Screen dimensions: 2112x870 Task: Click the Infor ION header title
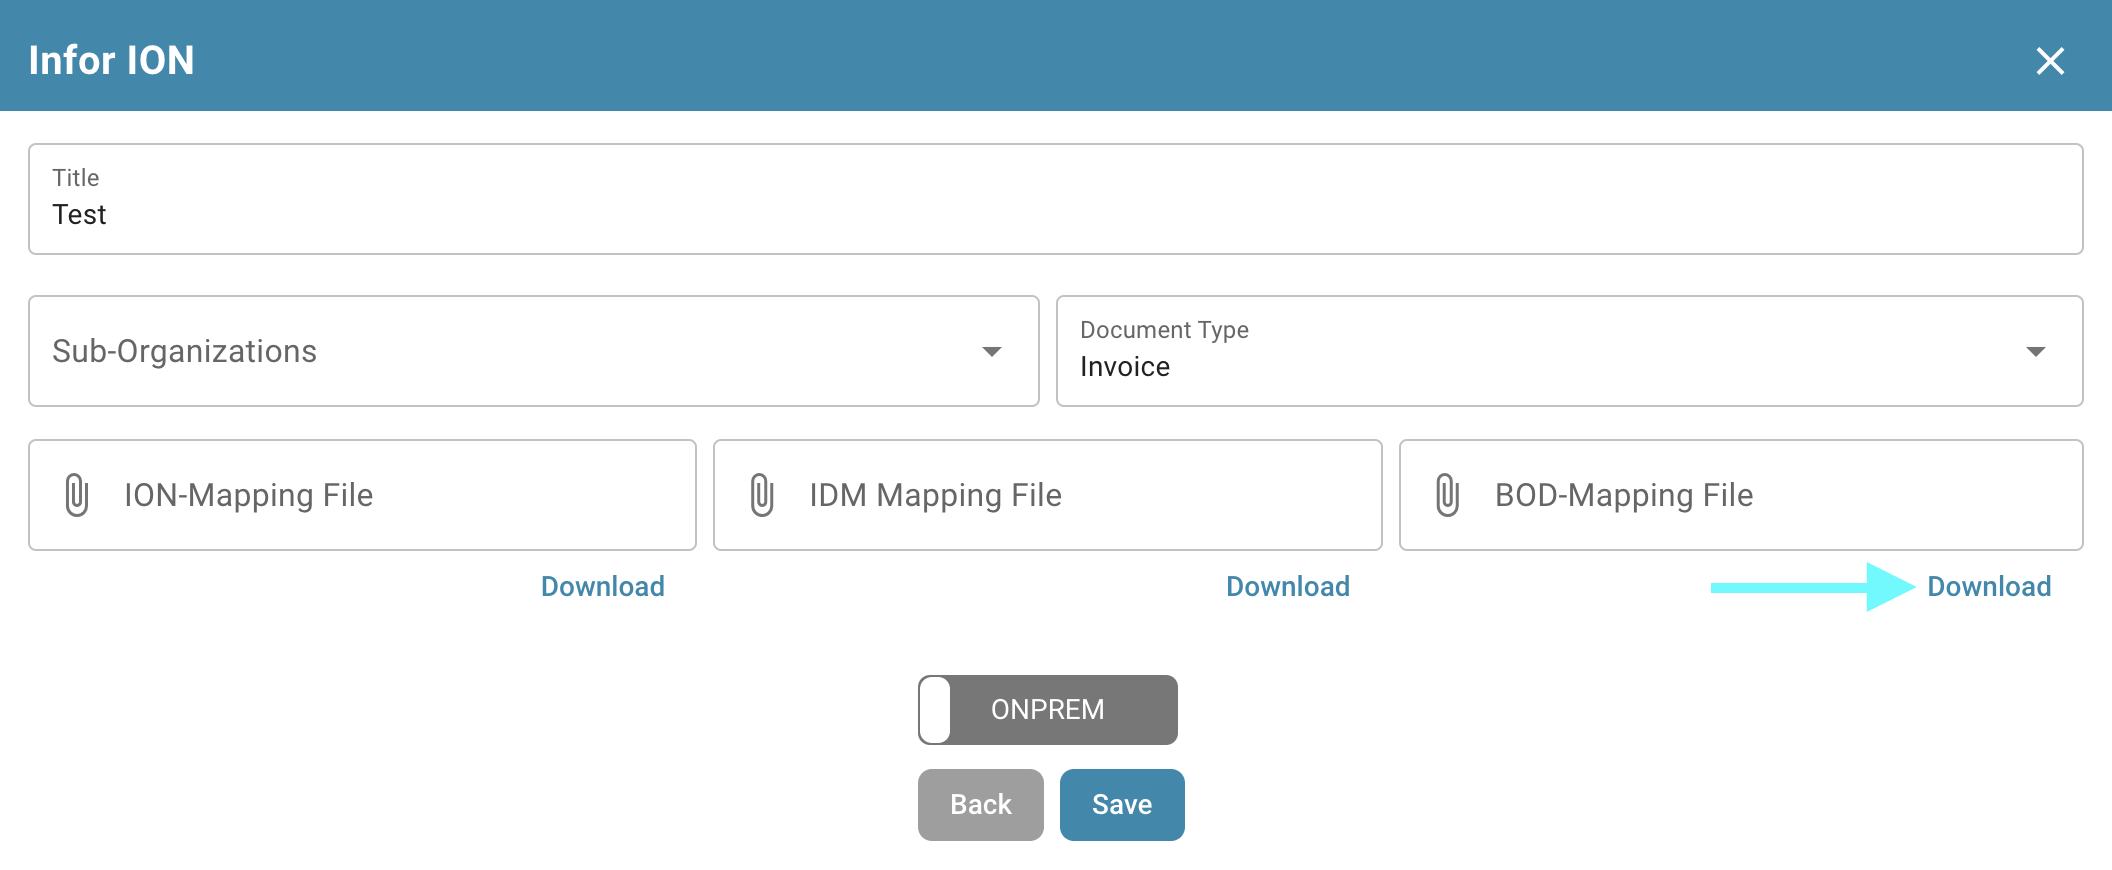[x=112, y=61]
